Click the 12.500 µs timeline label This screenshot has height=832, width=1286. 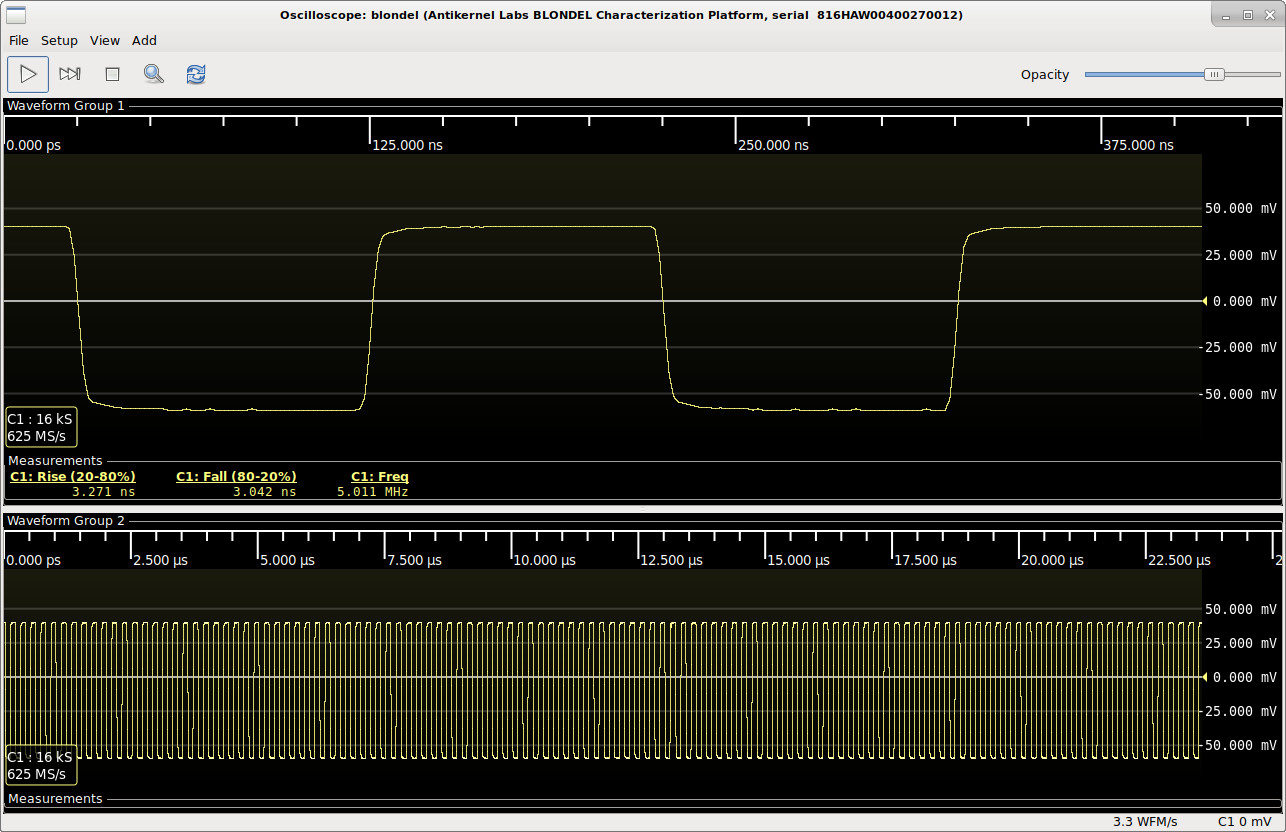point(672,560)
